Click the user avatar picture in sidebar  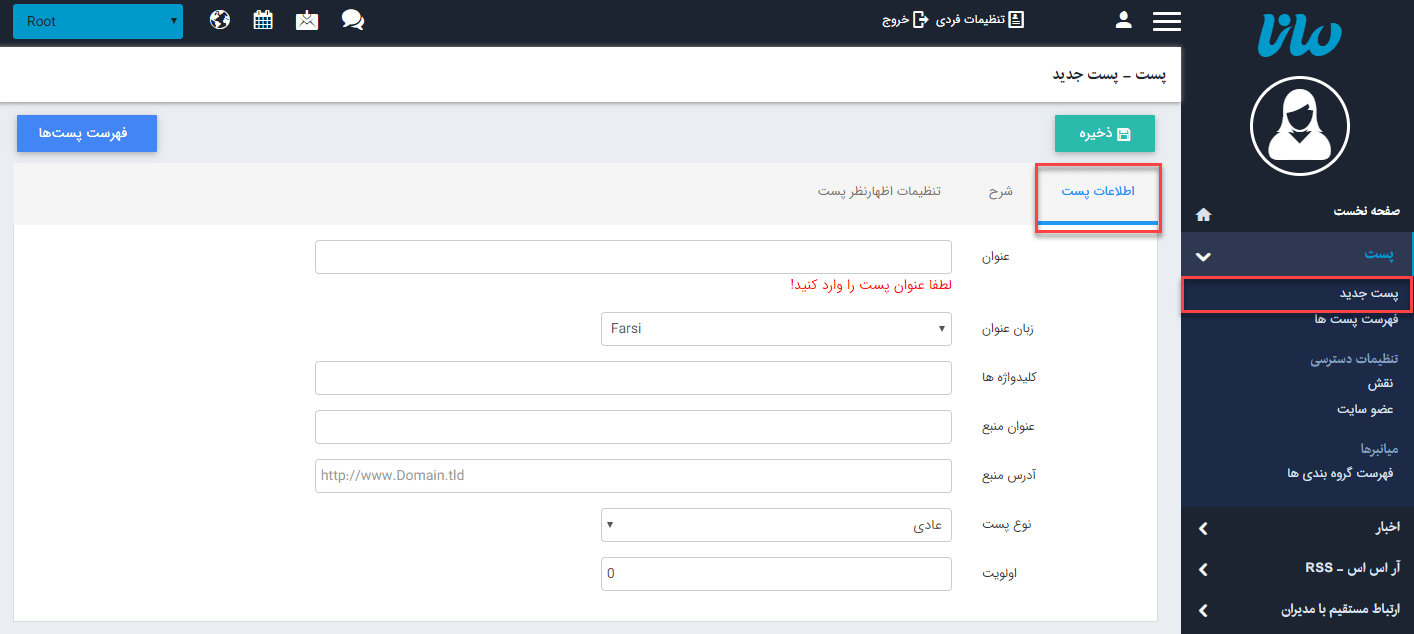1299,126
